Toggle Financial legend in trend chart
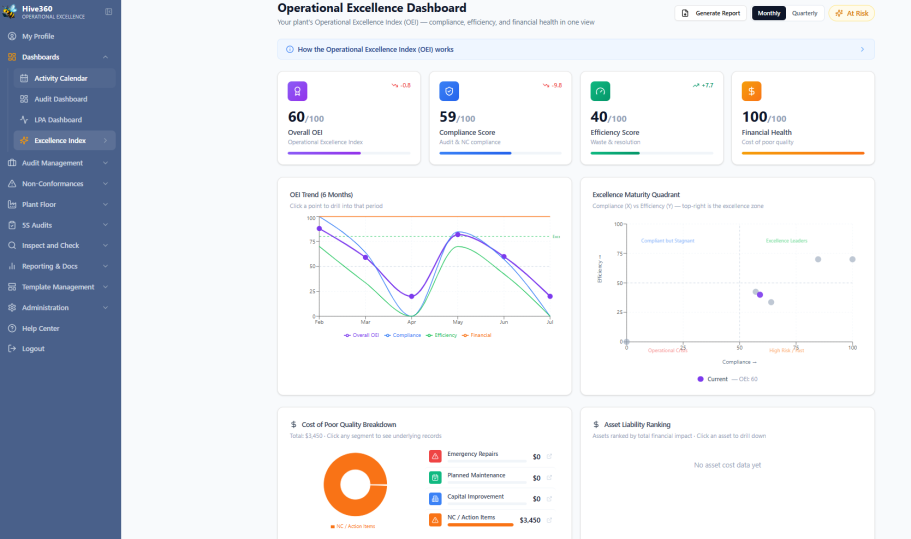The width and height of the screenshot is (911, 539). (476, 335)
